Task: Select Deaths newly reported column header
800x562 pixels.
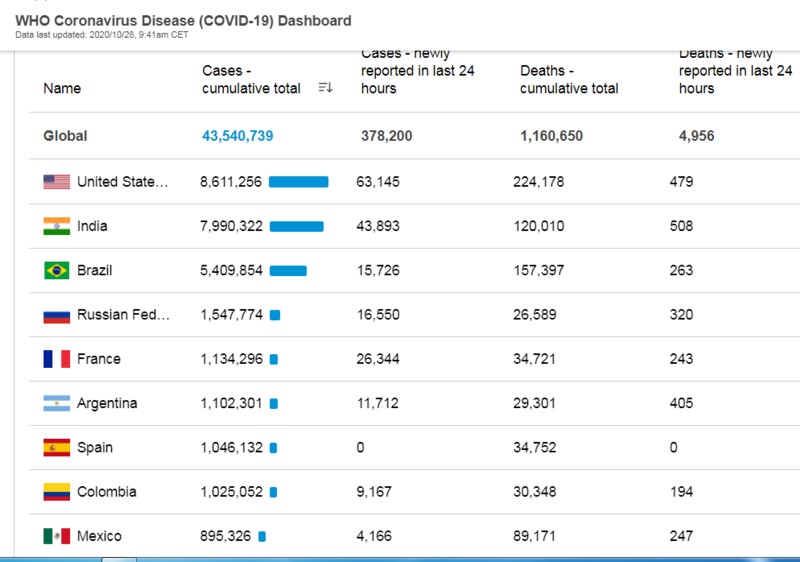Action: click(x=735, y=70)
